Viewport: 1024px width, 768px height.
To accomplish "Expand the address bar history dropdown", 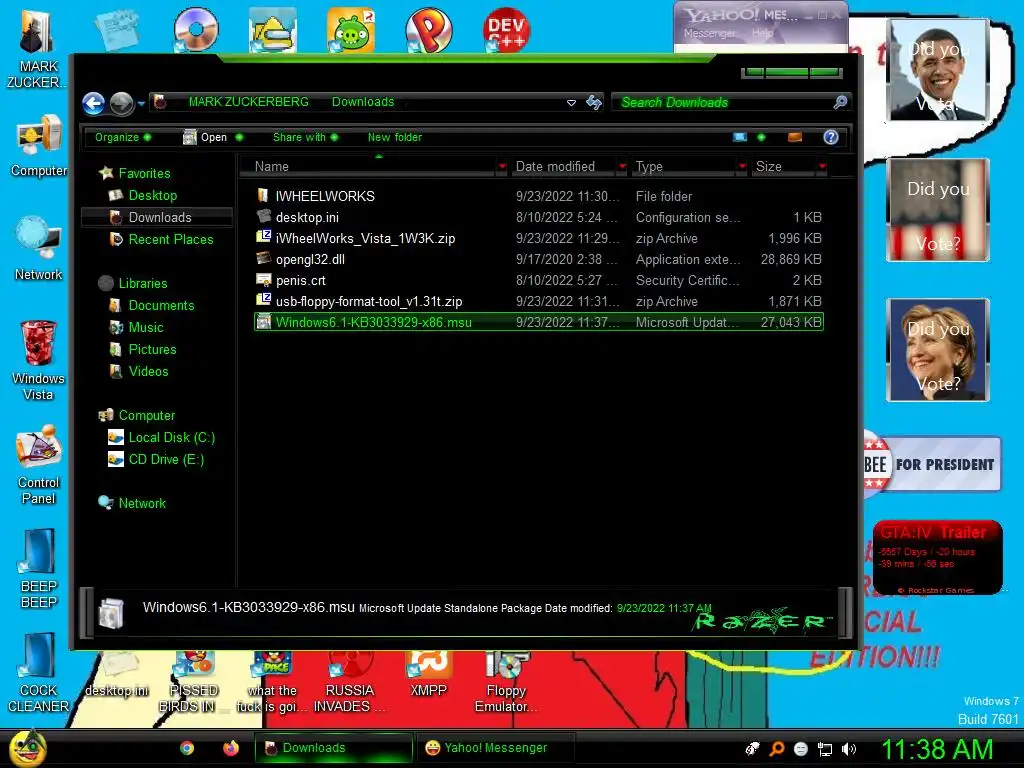I will click(571, 103).
